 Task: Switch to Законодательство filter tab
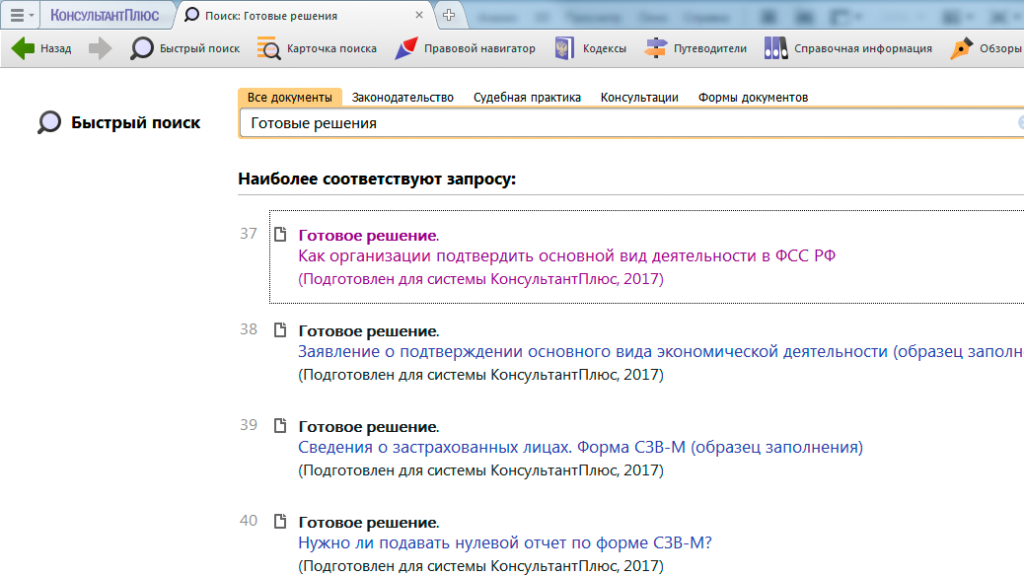pos(402,97)
